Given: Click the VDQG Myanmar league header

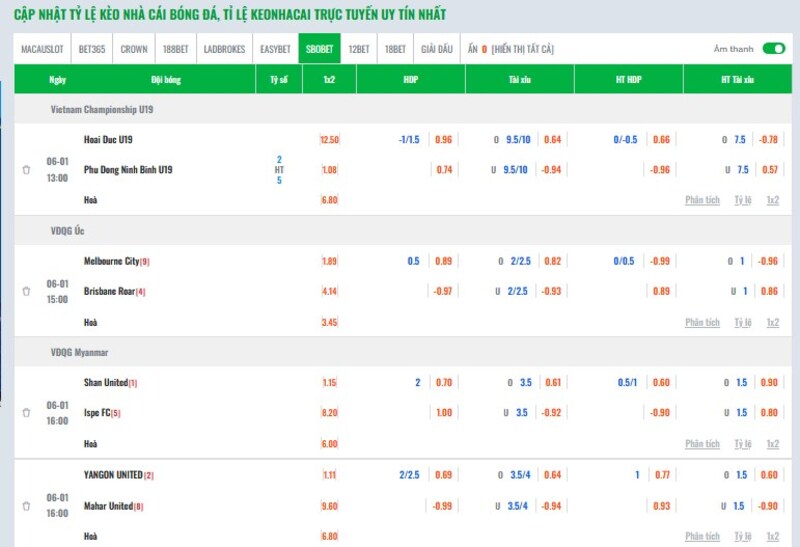Looking at the screenshot, I should coord(79,352).
